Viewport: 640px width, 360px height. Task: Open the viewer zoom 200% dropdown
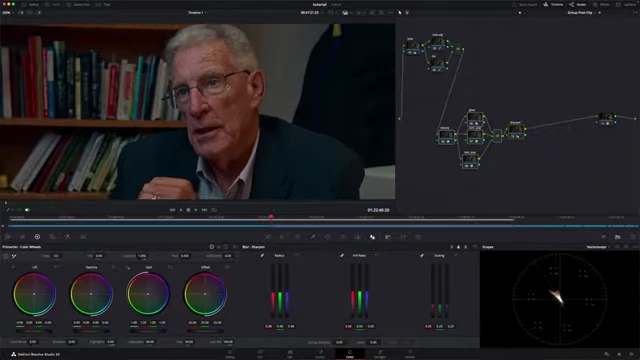click(8, 13)
